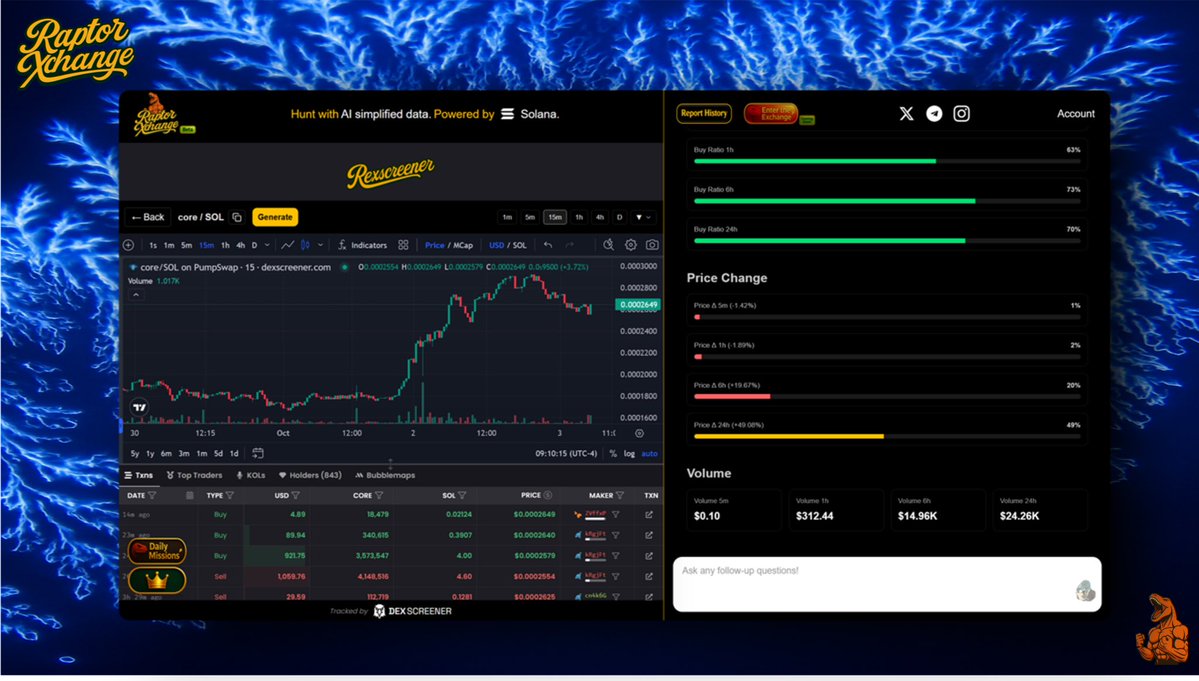
Task: Open the fx Indicators menu
Action: pos(363,245)
